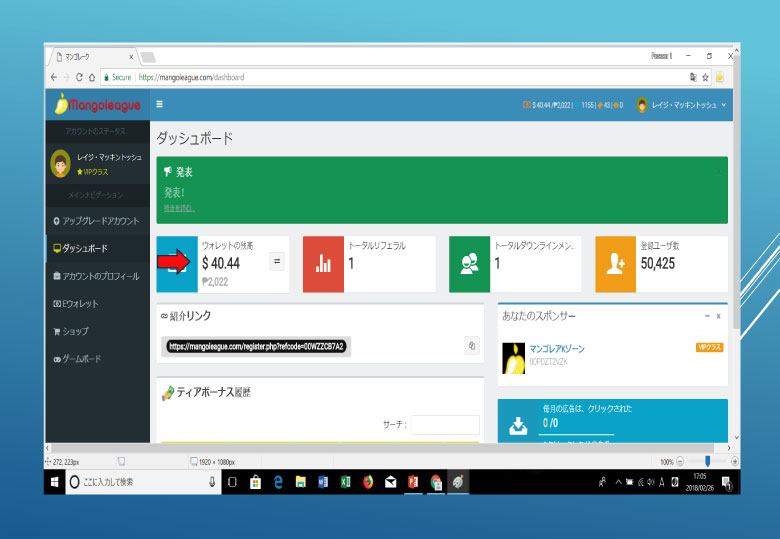780x539 pixels.
Task: Open the user name dropdown in header
Action: tap(680, 105)
